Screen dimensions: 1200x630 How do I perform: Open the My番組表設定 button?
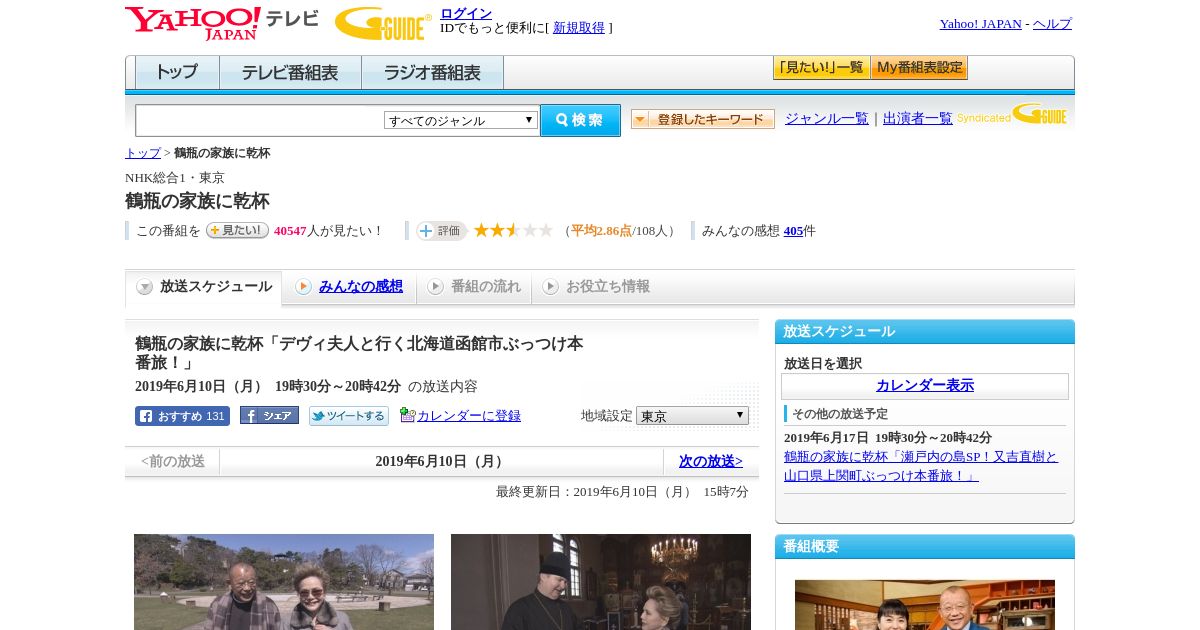[x=919, y=68]
